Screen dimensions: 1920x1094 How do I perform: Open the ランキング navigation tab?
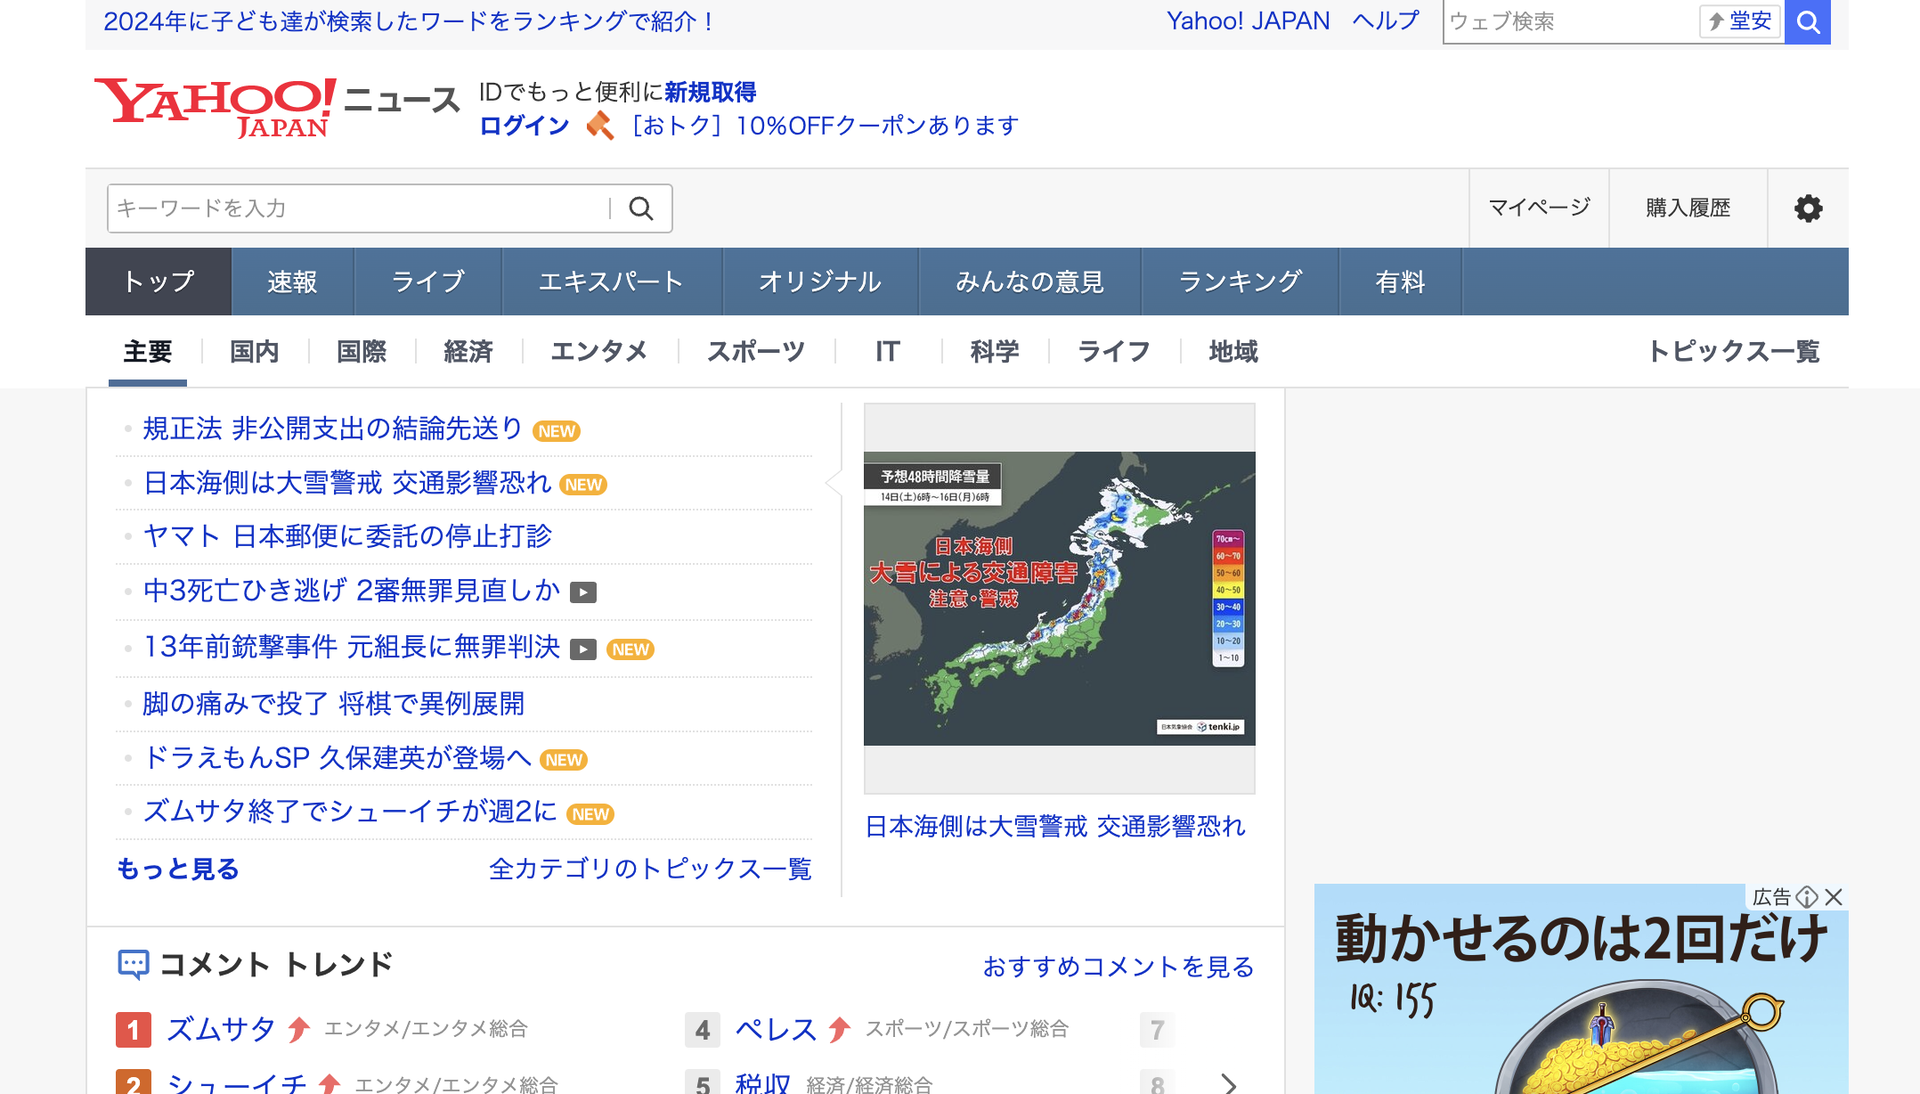(1240, 282)
